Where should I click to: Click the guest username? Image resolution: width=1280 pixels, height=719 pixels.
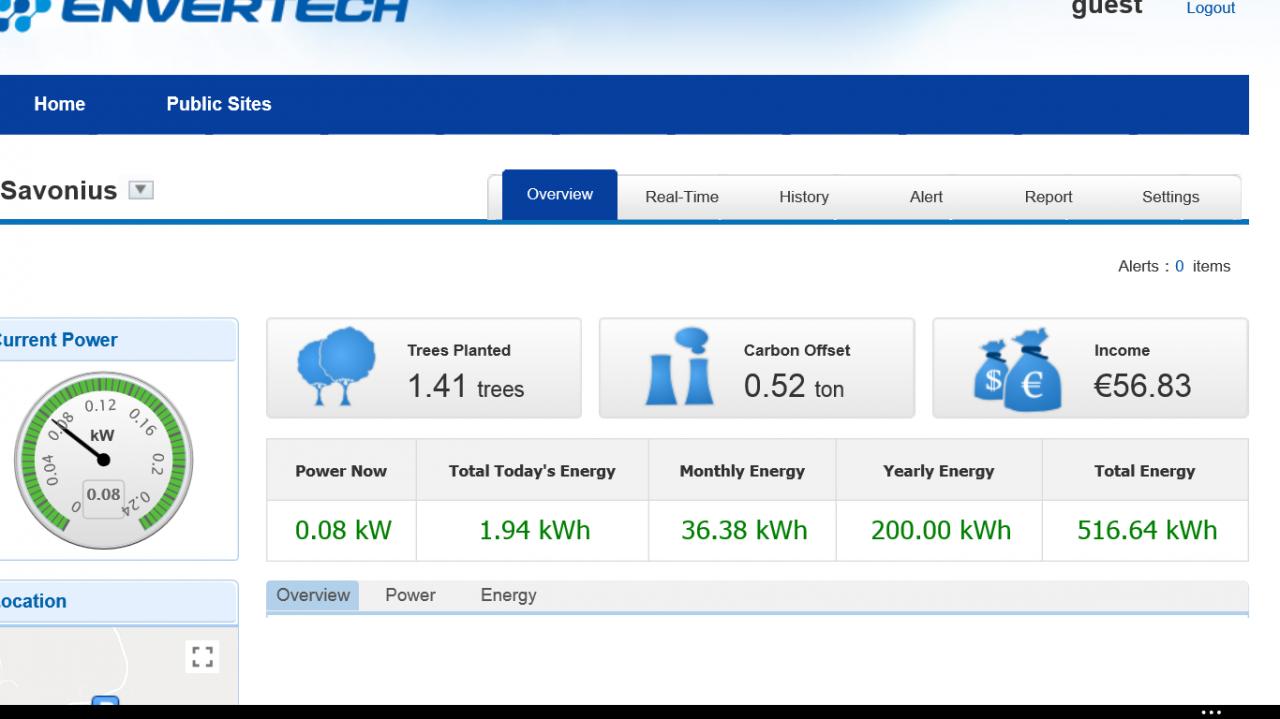1107,8
